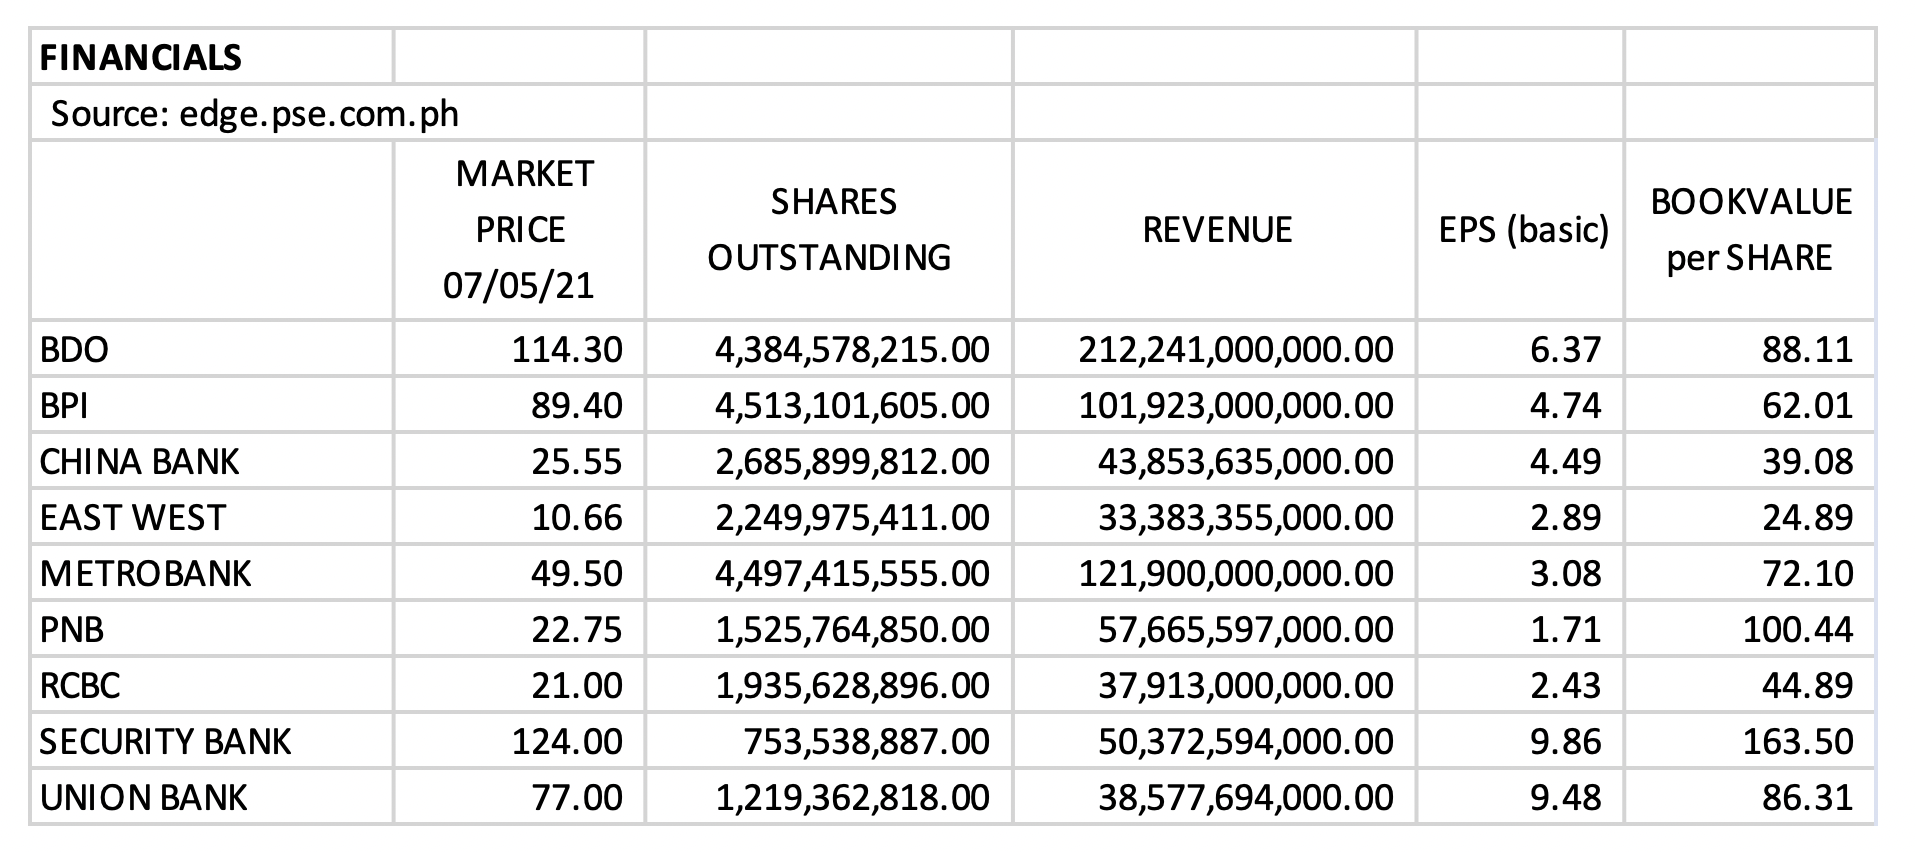Select BDO book value 88.11

pos(1750,349)
